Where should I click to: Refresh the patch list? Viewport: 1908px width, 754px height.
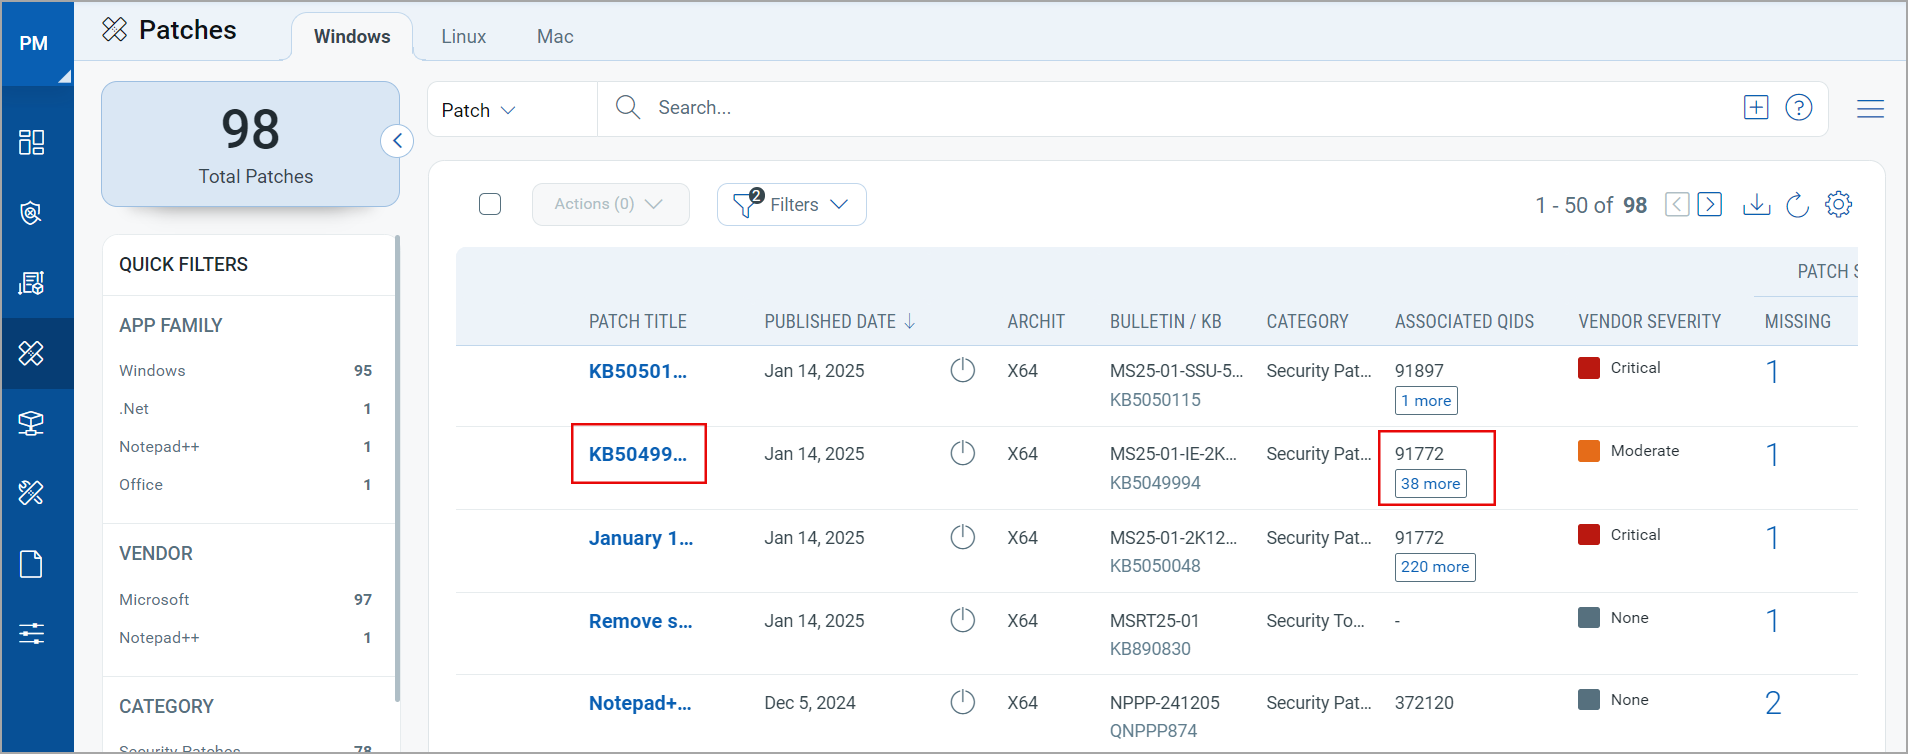click(1797, 205)
